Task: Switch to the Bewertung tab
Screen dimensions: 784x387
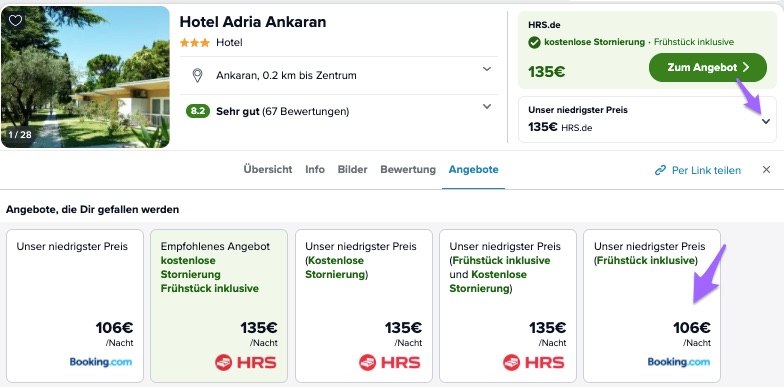Action: point(408,170)
